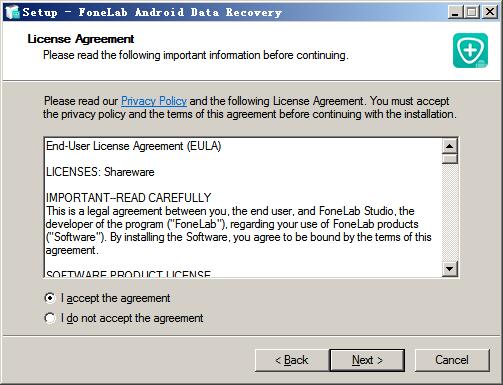
Task: Click the "License Agreement" header title
Action: coord(81,39)
